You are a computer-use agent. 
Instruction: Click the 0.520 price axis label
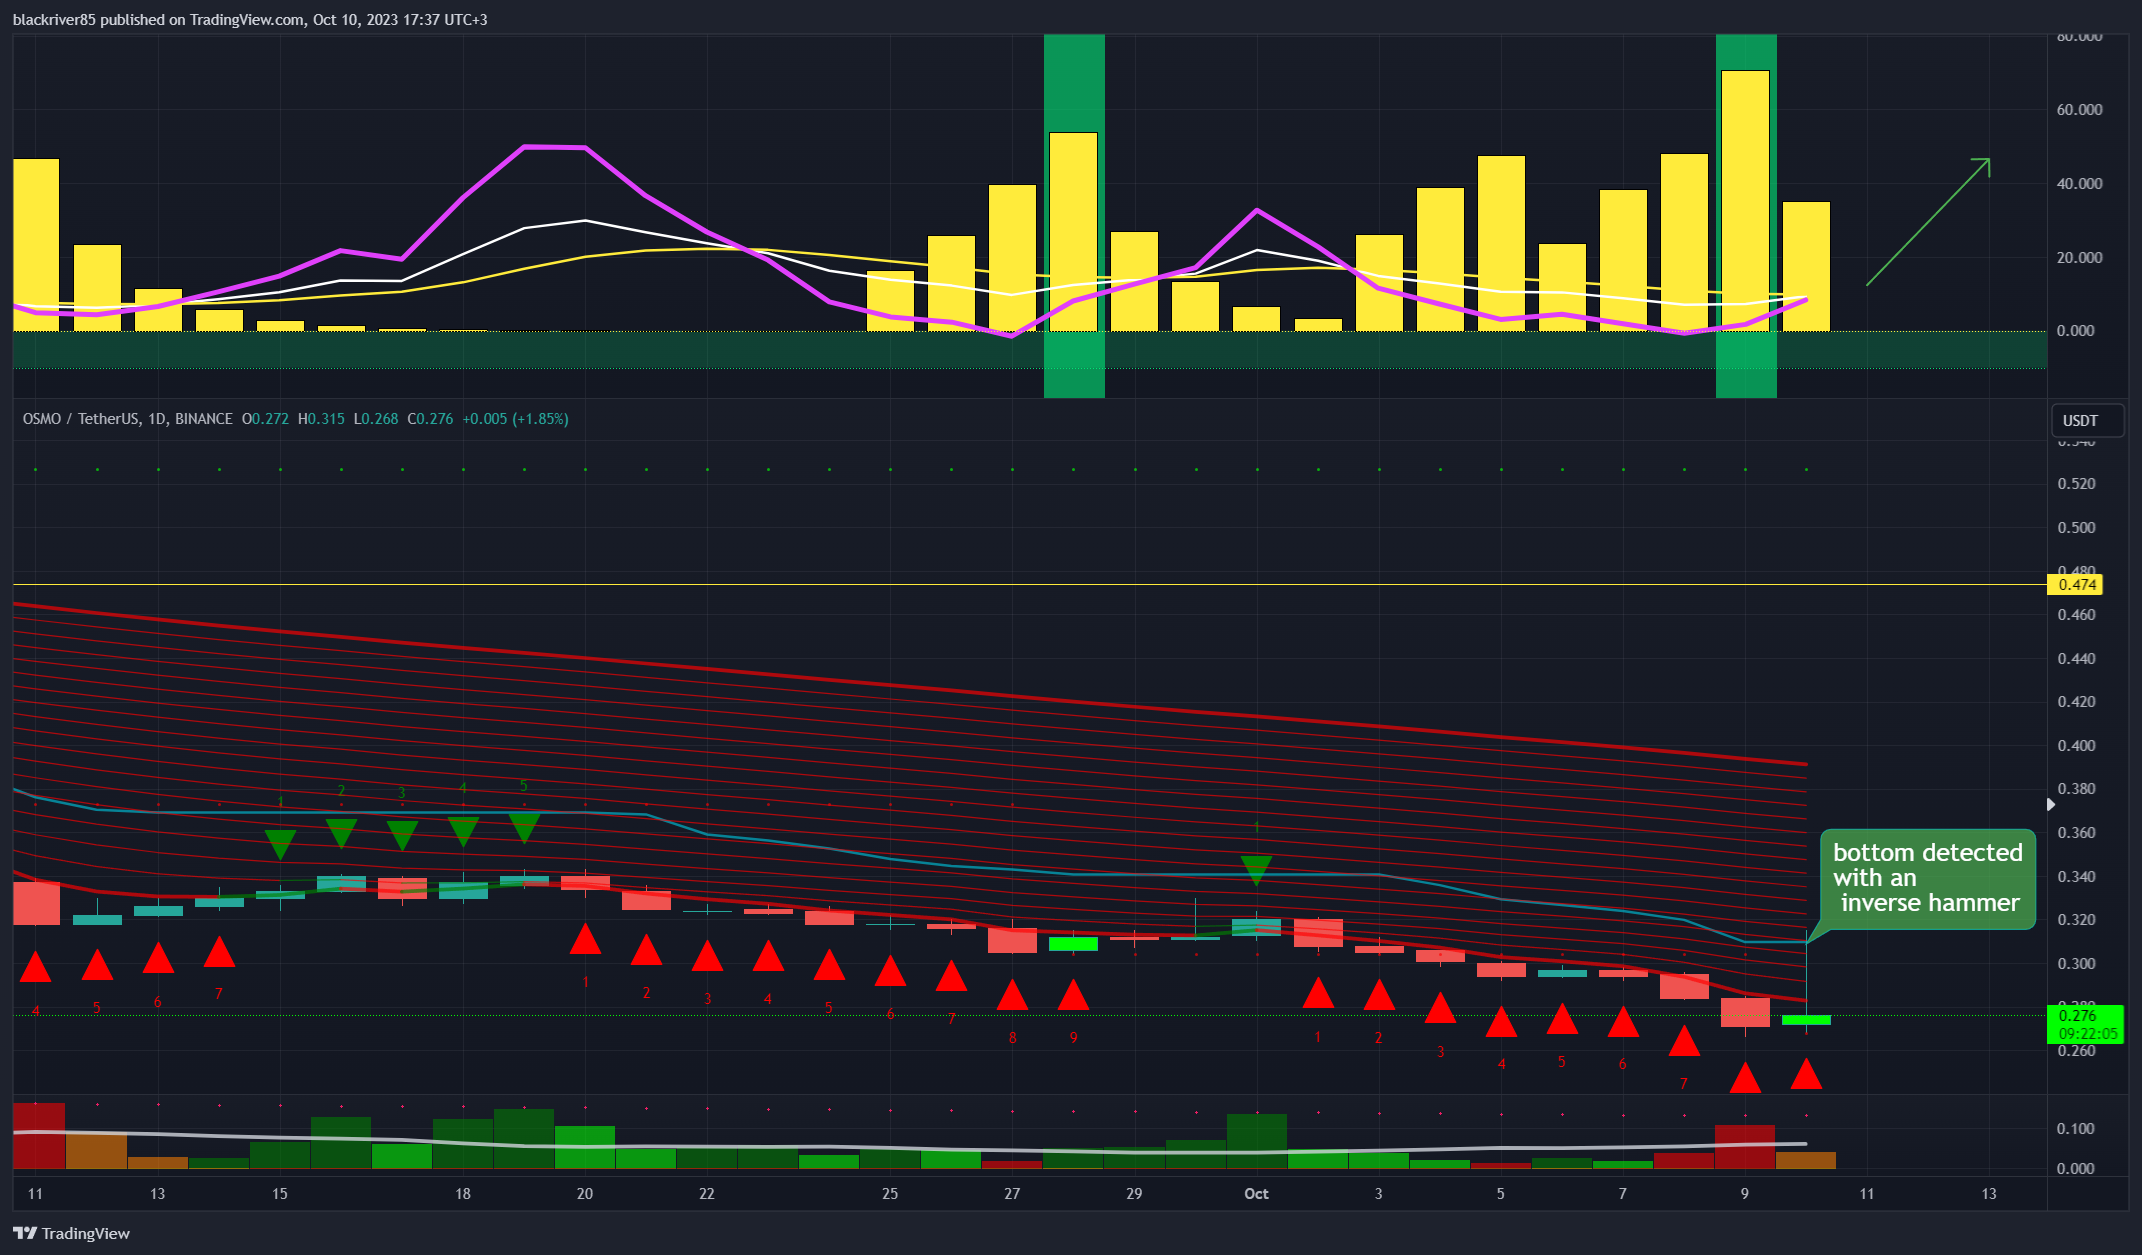(2076, 484)
